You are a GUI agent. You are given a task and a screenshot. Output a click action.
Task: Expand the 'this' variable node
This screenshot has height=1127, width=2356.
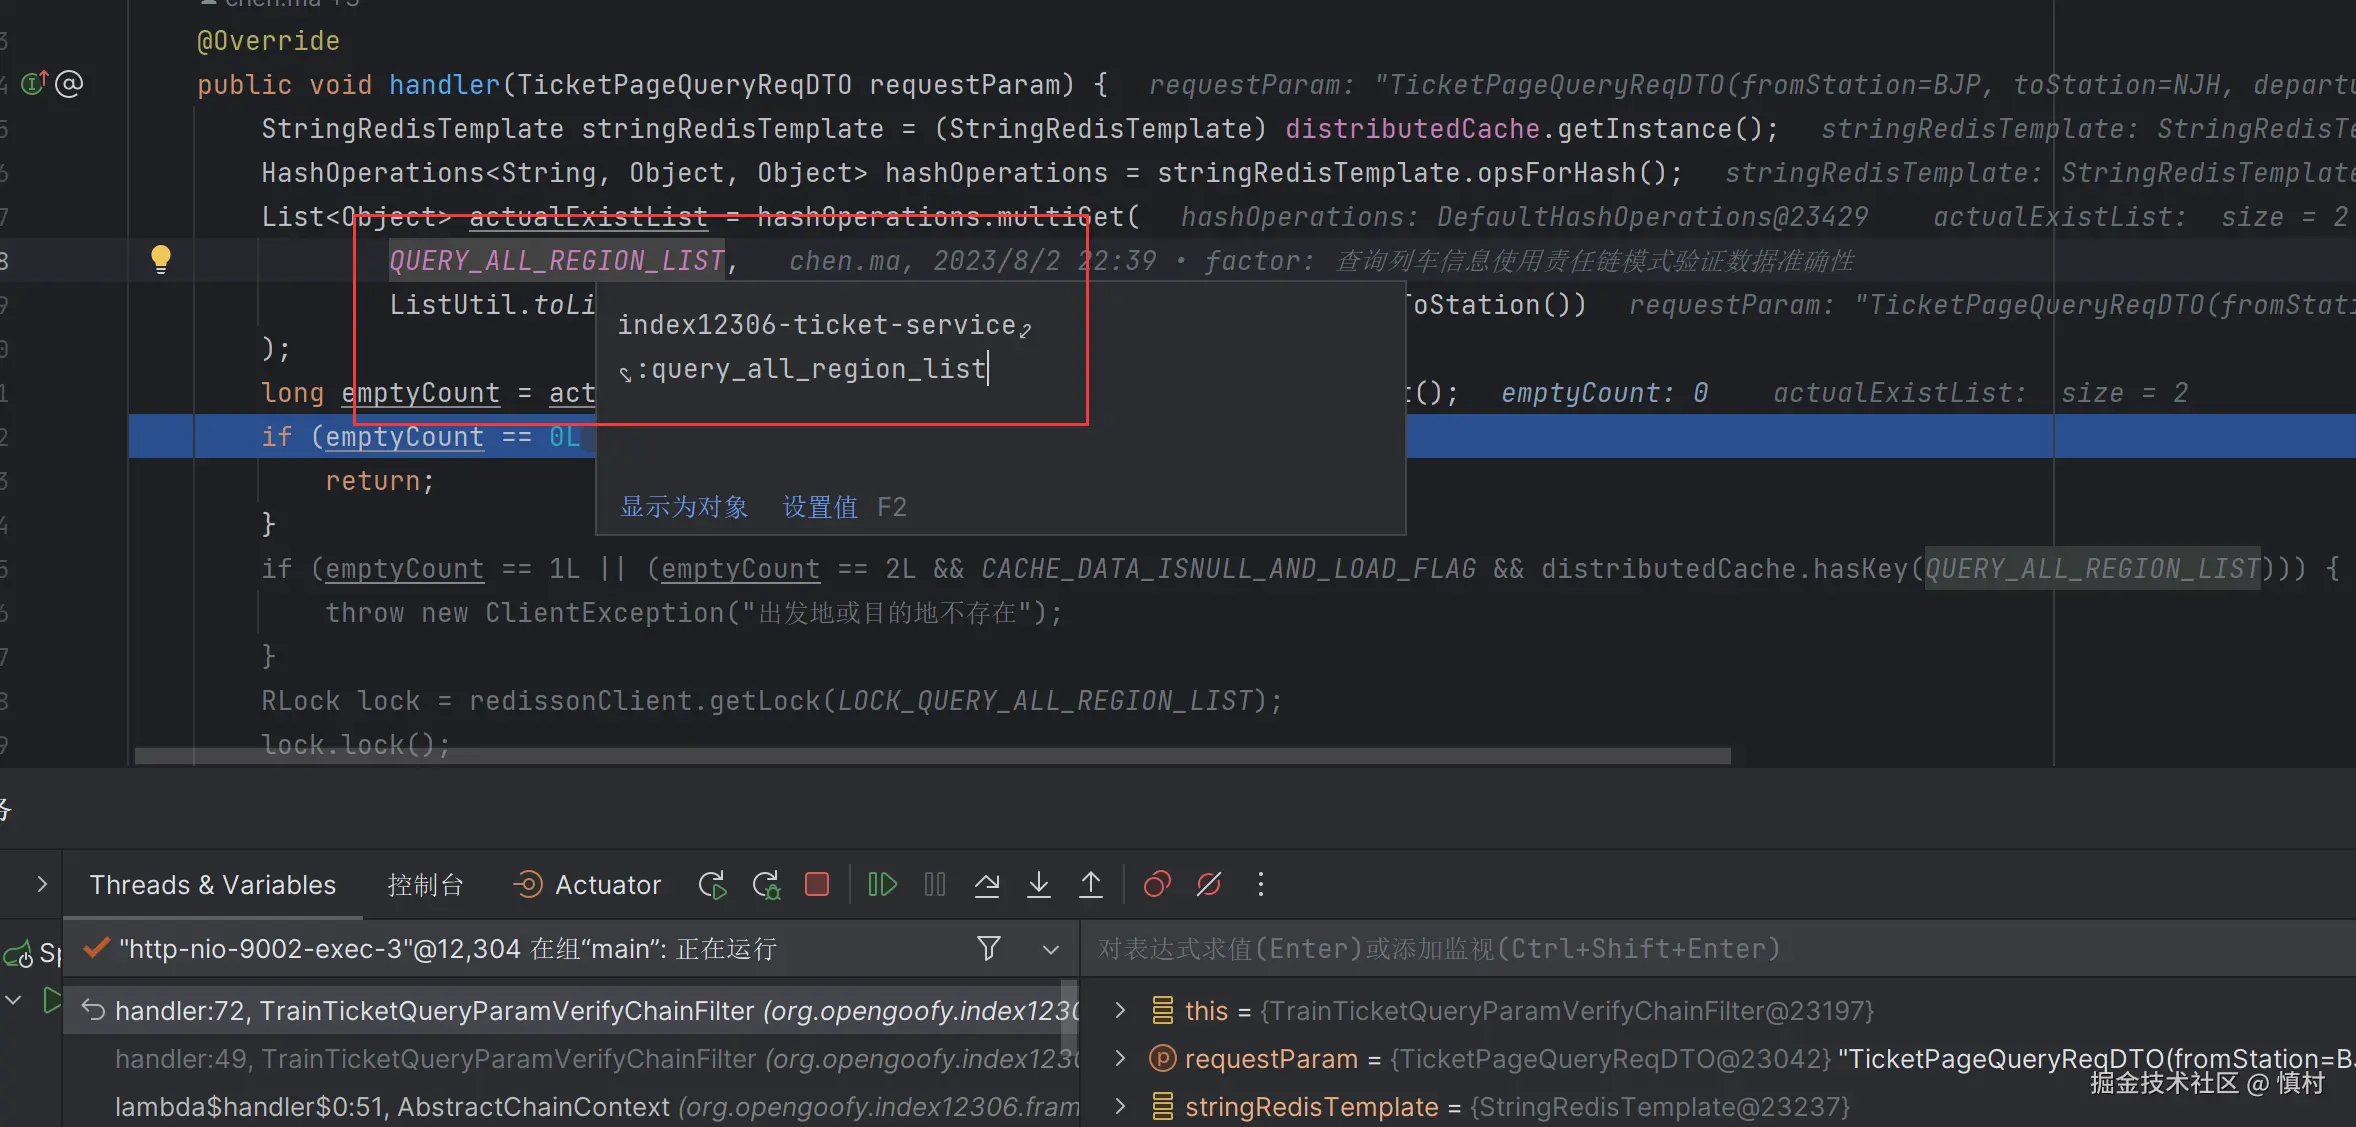click(x=1120, y=1011)
